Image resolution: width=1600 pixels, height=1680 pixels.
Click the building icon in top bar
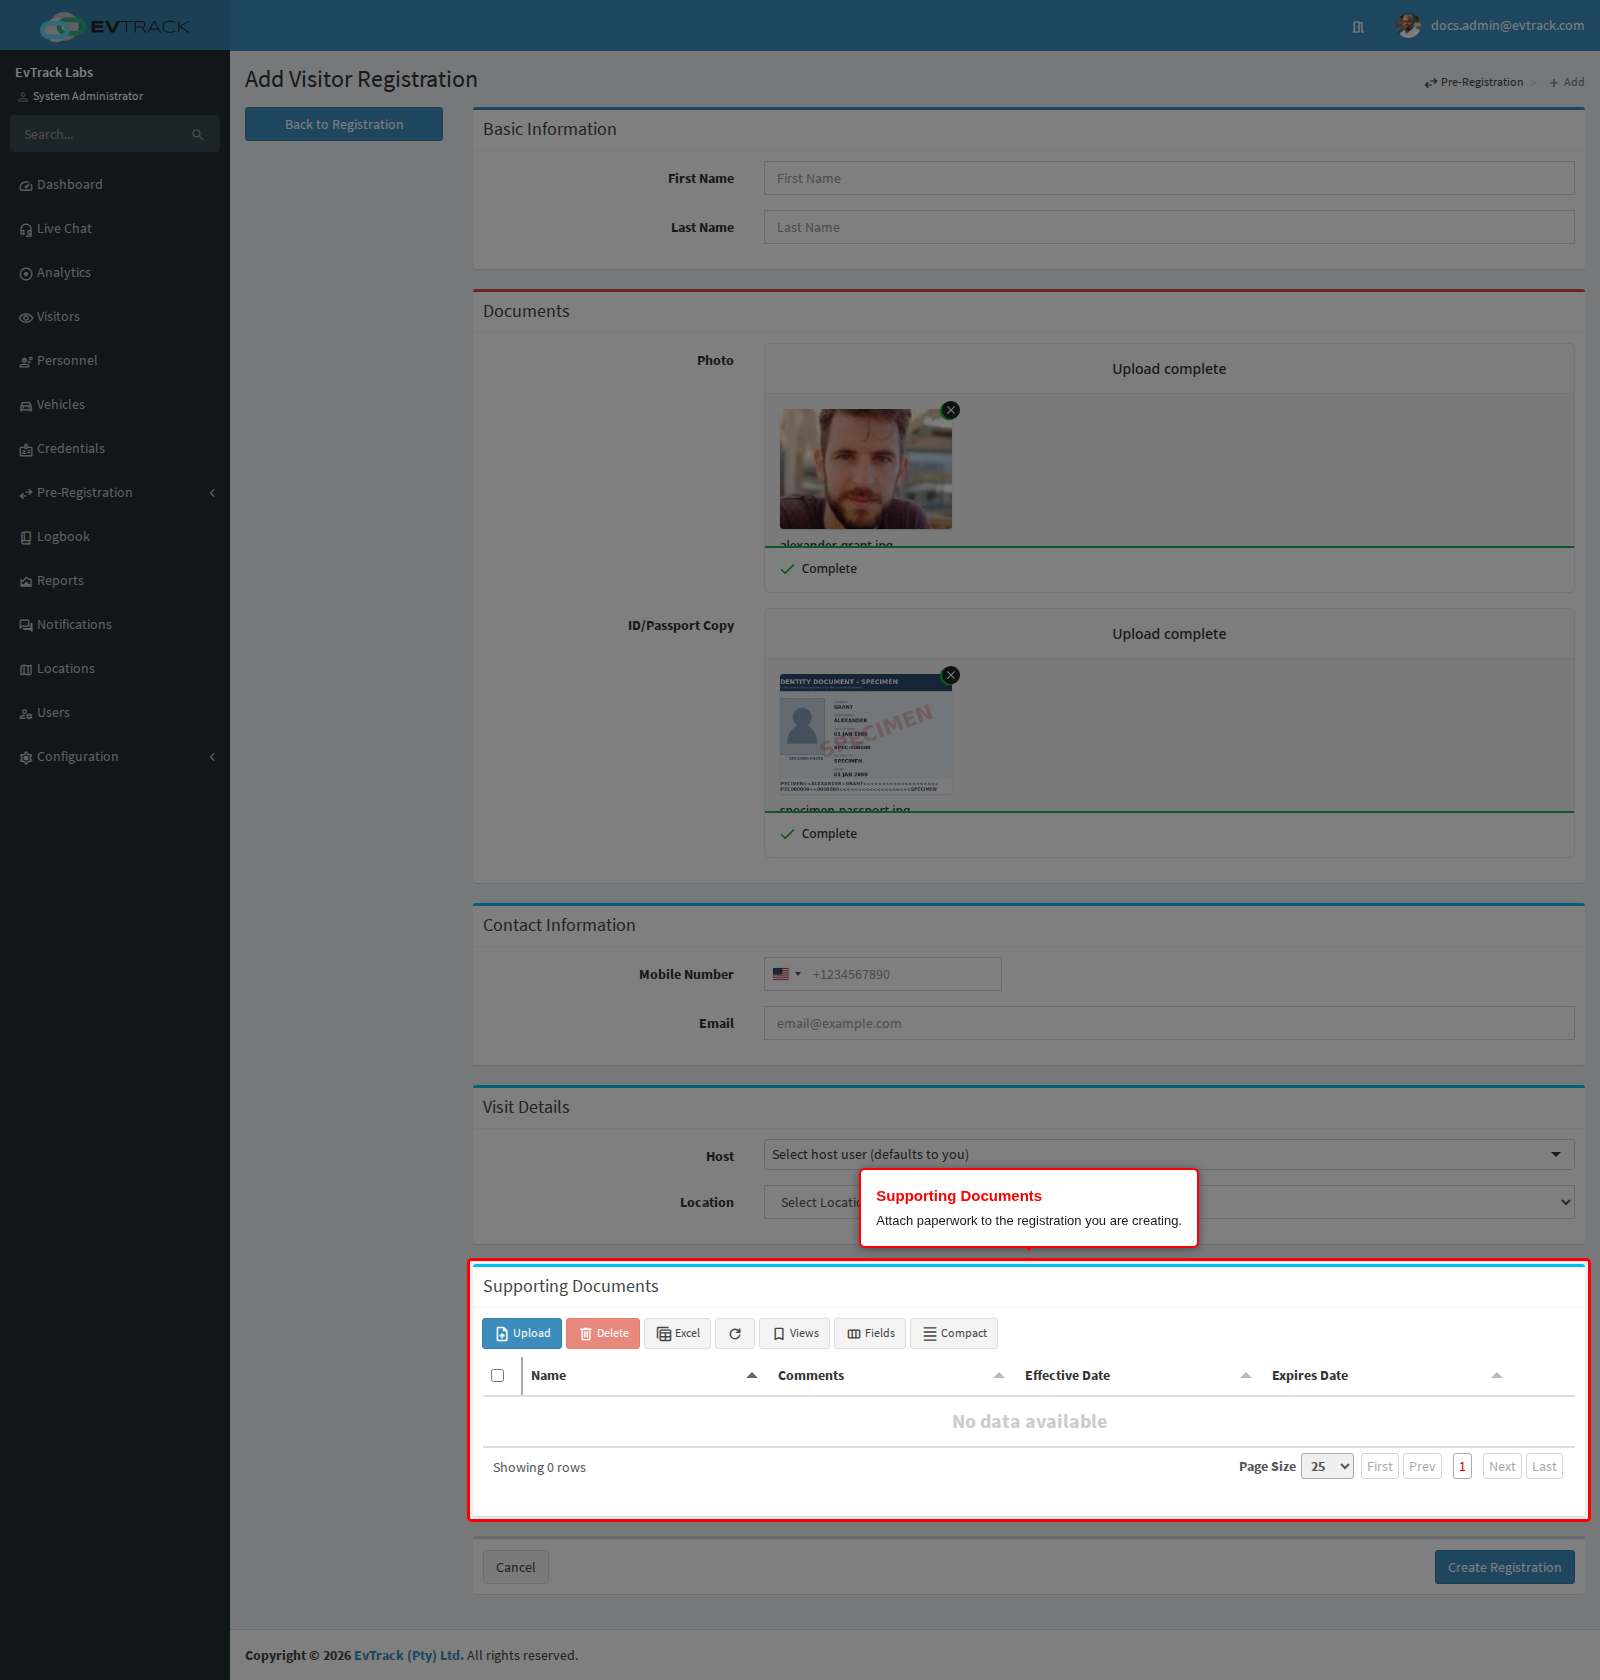(1358, 27)
